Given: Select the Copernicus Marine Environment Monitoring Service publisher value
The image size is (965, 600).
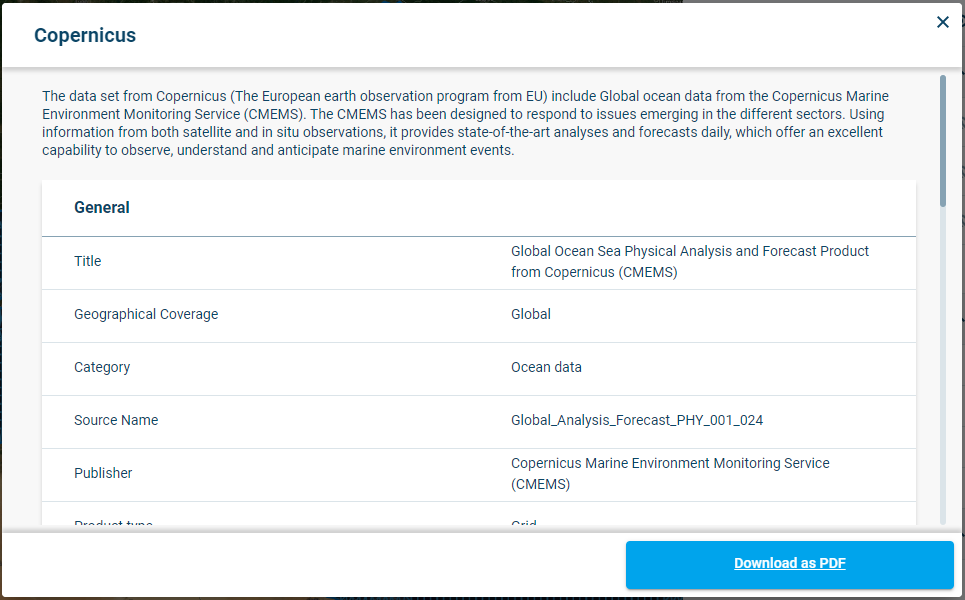Looking at the screenshot, I should tap(670, 474).
